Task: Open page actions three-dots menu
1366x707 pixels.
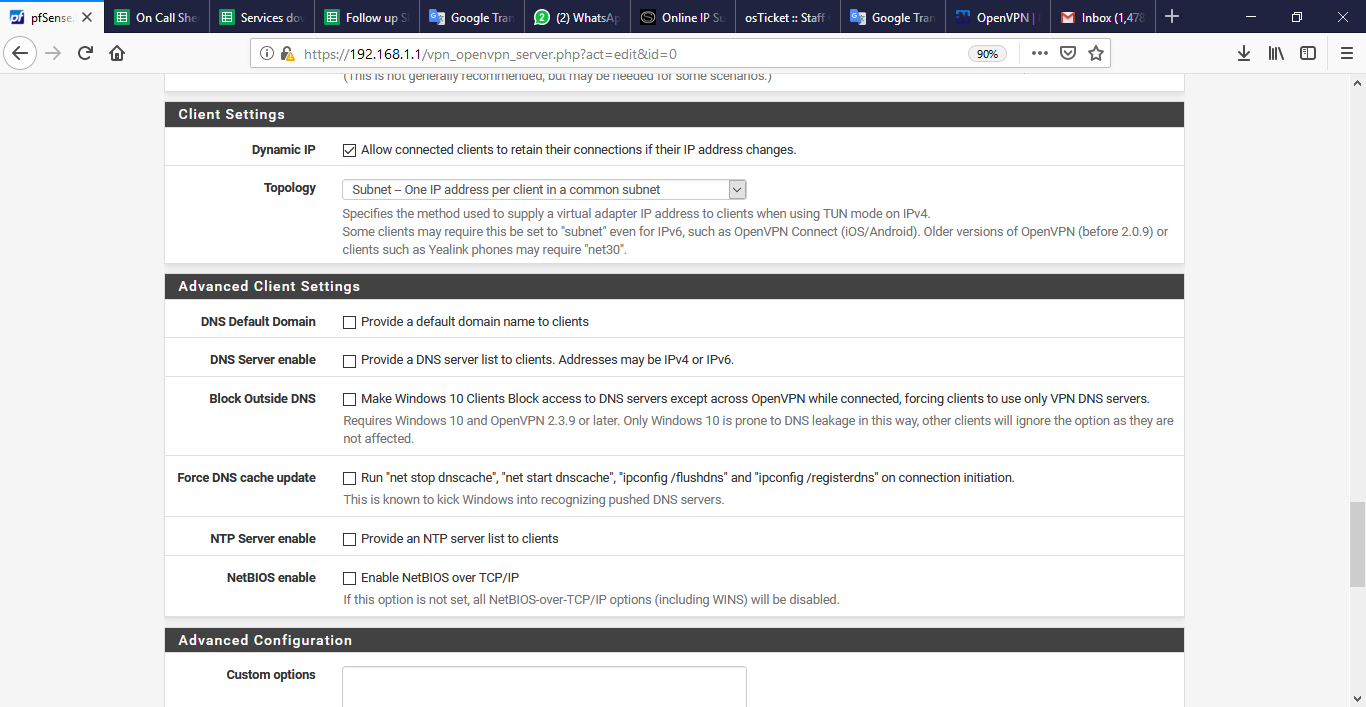Action: (x=1040, y=53)
